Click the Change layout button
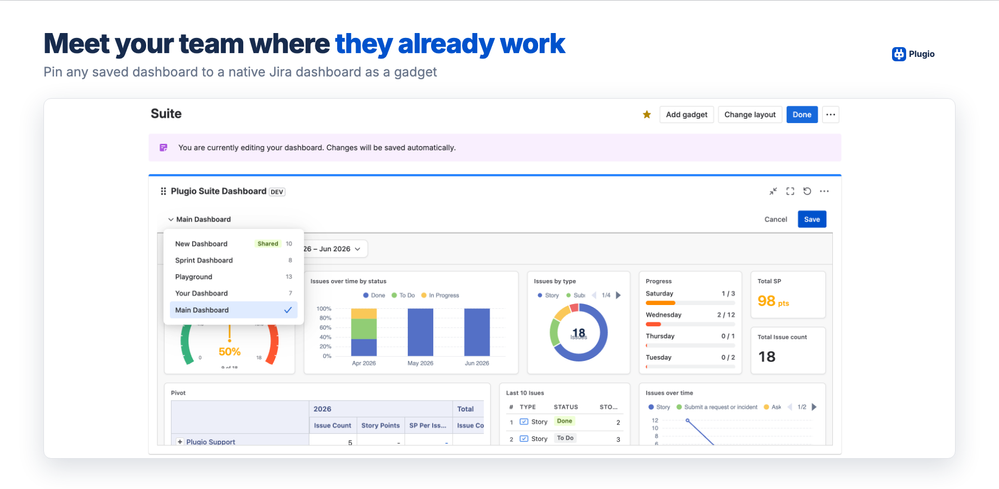Image resolution: width=999 pixels, height=489 pixels. click(x=750, y=115)
